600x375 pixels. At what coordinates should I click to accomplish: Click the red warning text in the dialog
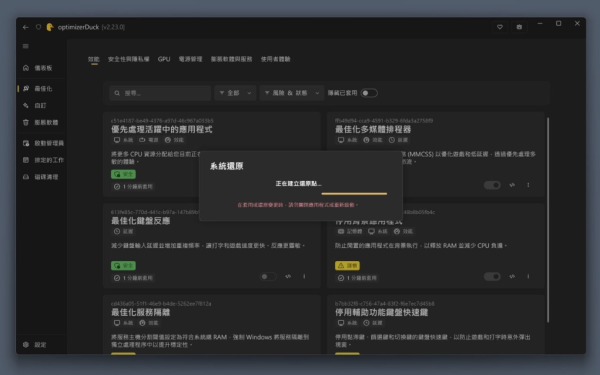click(298, 205)
